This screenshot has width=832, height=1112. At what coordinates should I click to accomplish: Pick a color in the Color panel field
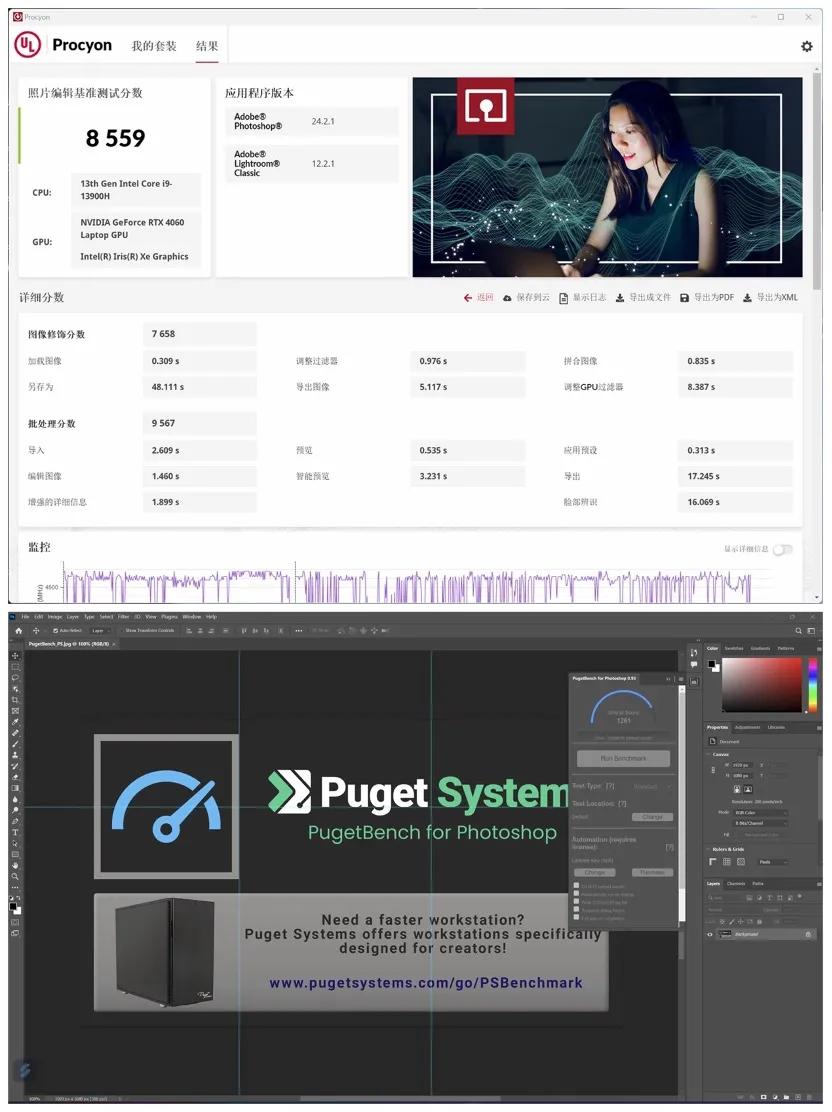coord(762,685)
